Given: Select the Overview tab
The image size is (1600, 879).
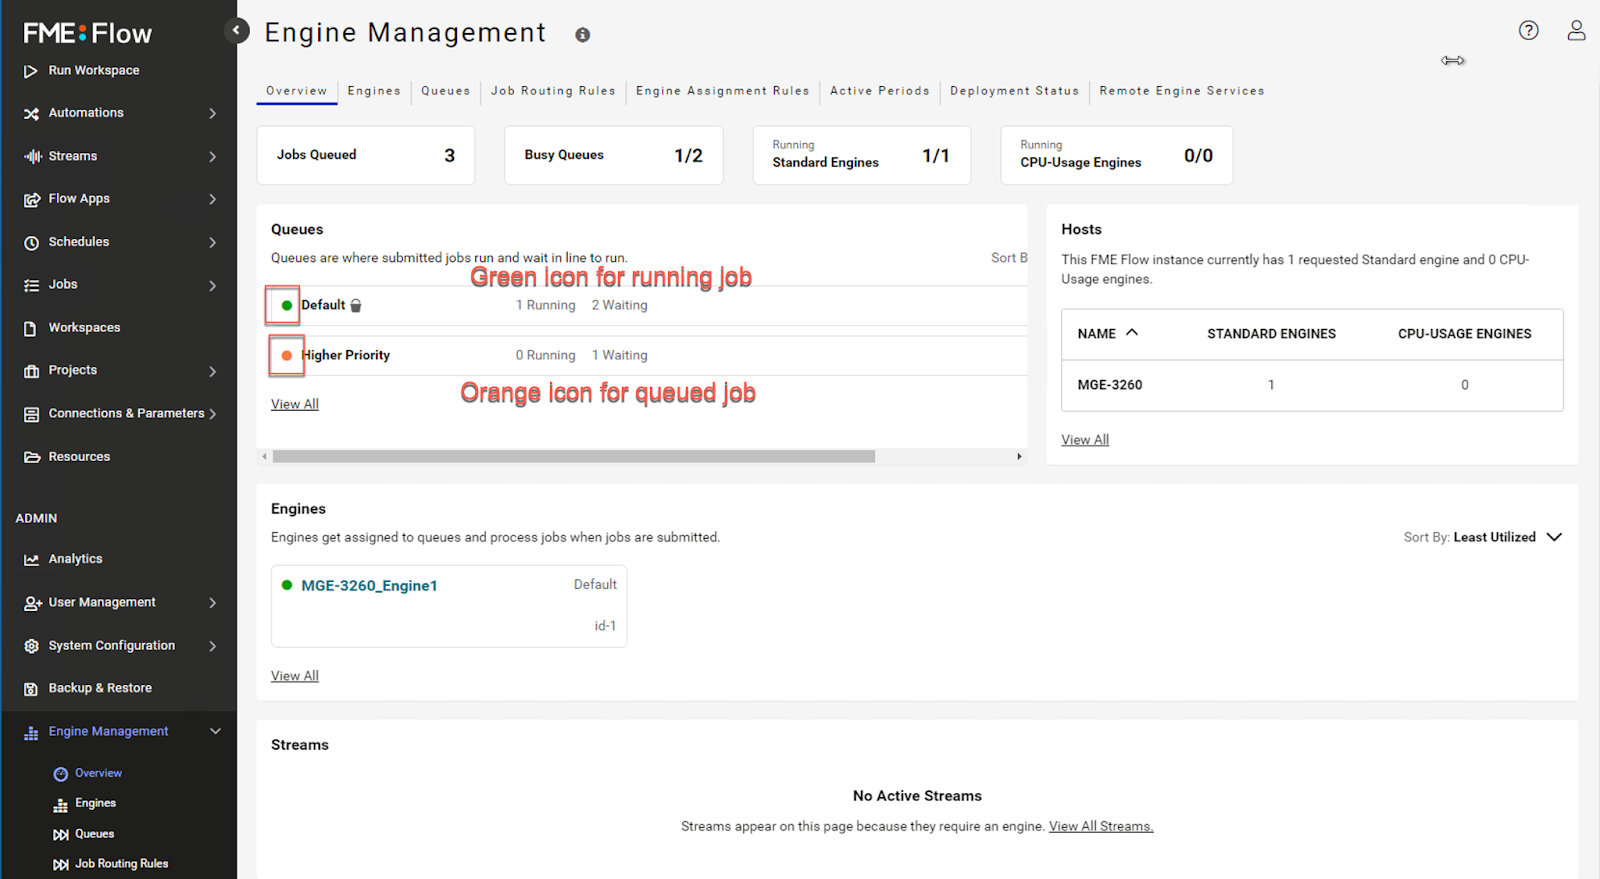Looking at the screenshot, I should pyautogui.click(x=296, y=91).
